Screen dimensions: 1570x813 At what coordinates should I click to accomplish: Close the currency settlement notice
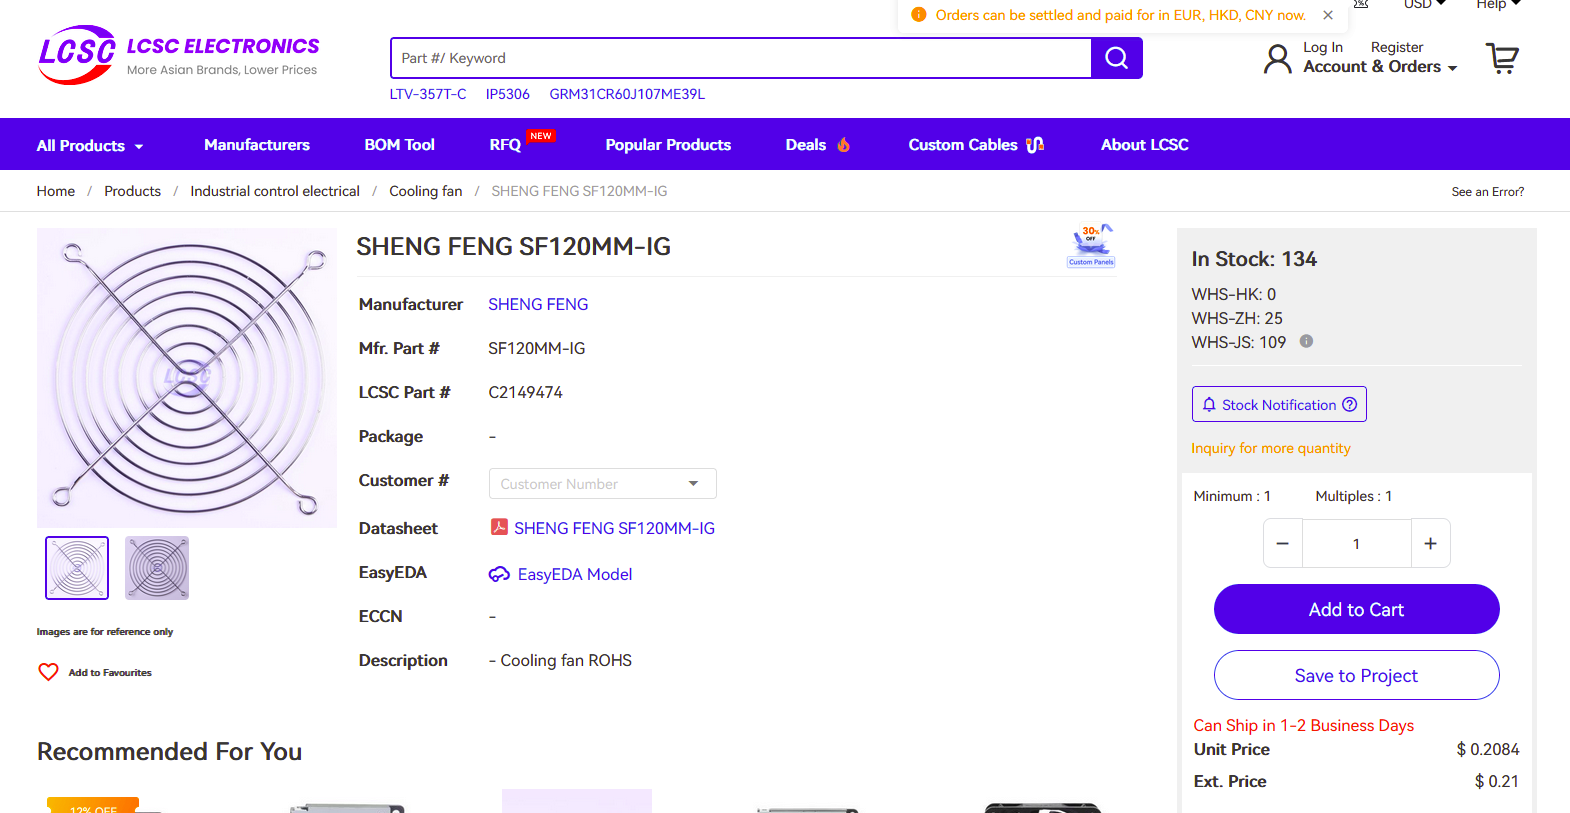pos(1328,15)
